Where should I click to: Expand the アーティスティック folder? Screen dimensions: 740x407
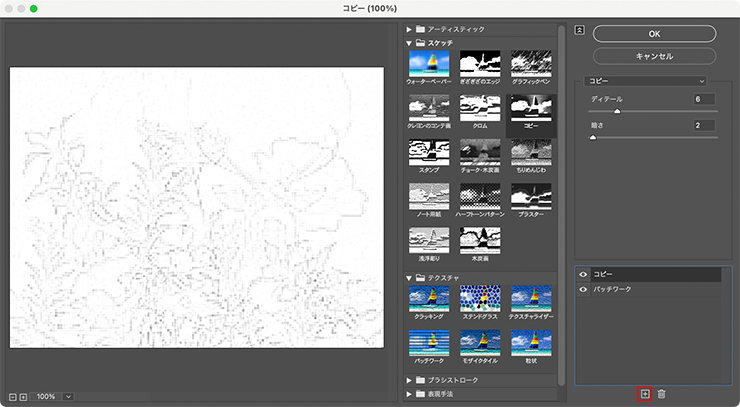click(x=409, y=30)
